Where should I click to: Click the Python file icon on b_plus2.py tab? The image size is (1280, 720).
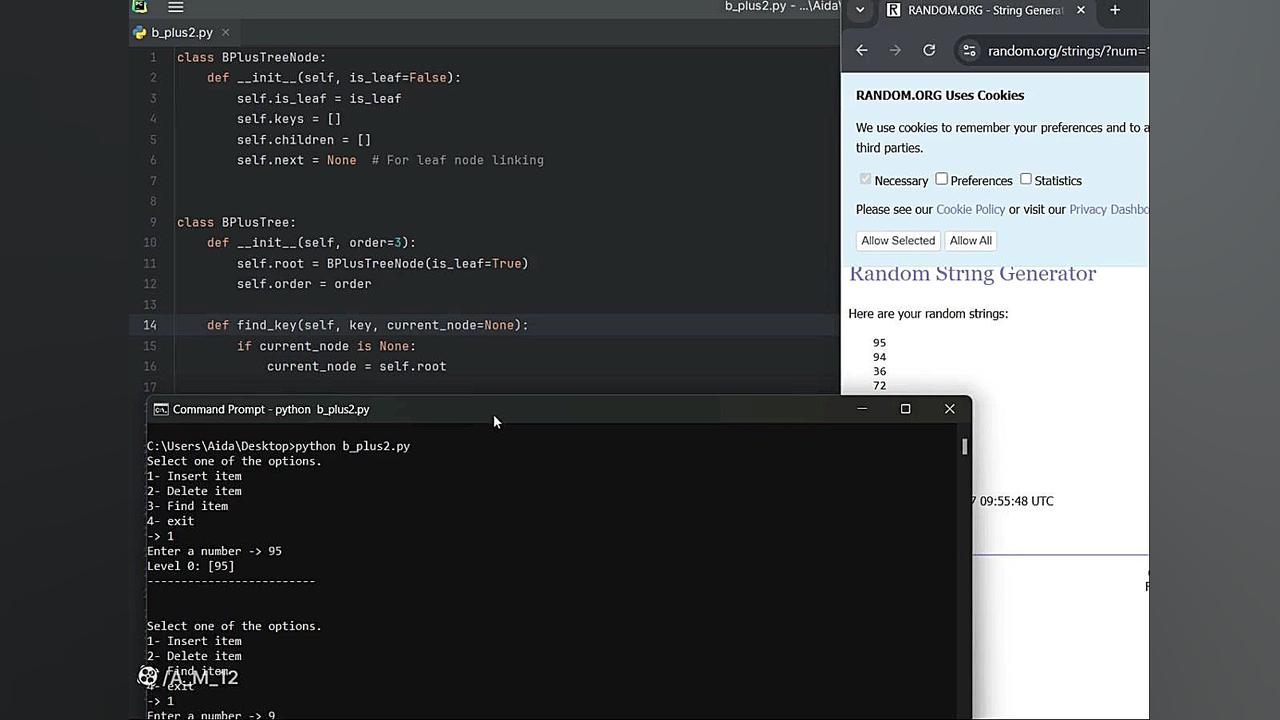(x=139, y=32)
